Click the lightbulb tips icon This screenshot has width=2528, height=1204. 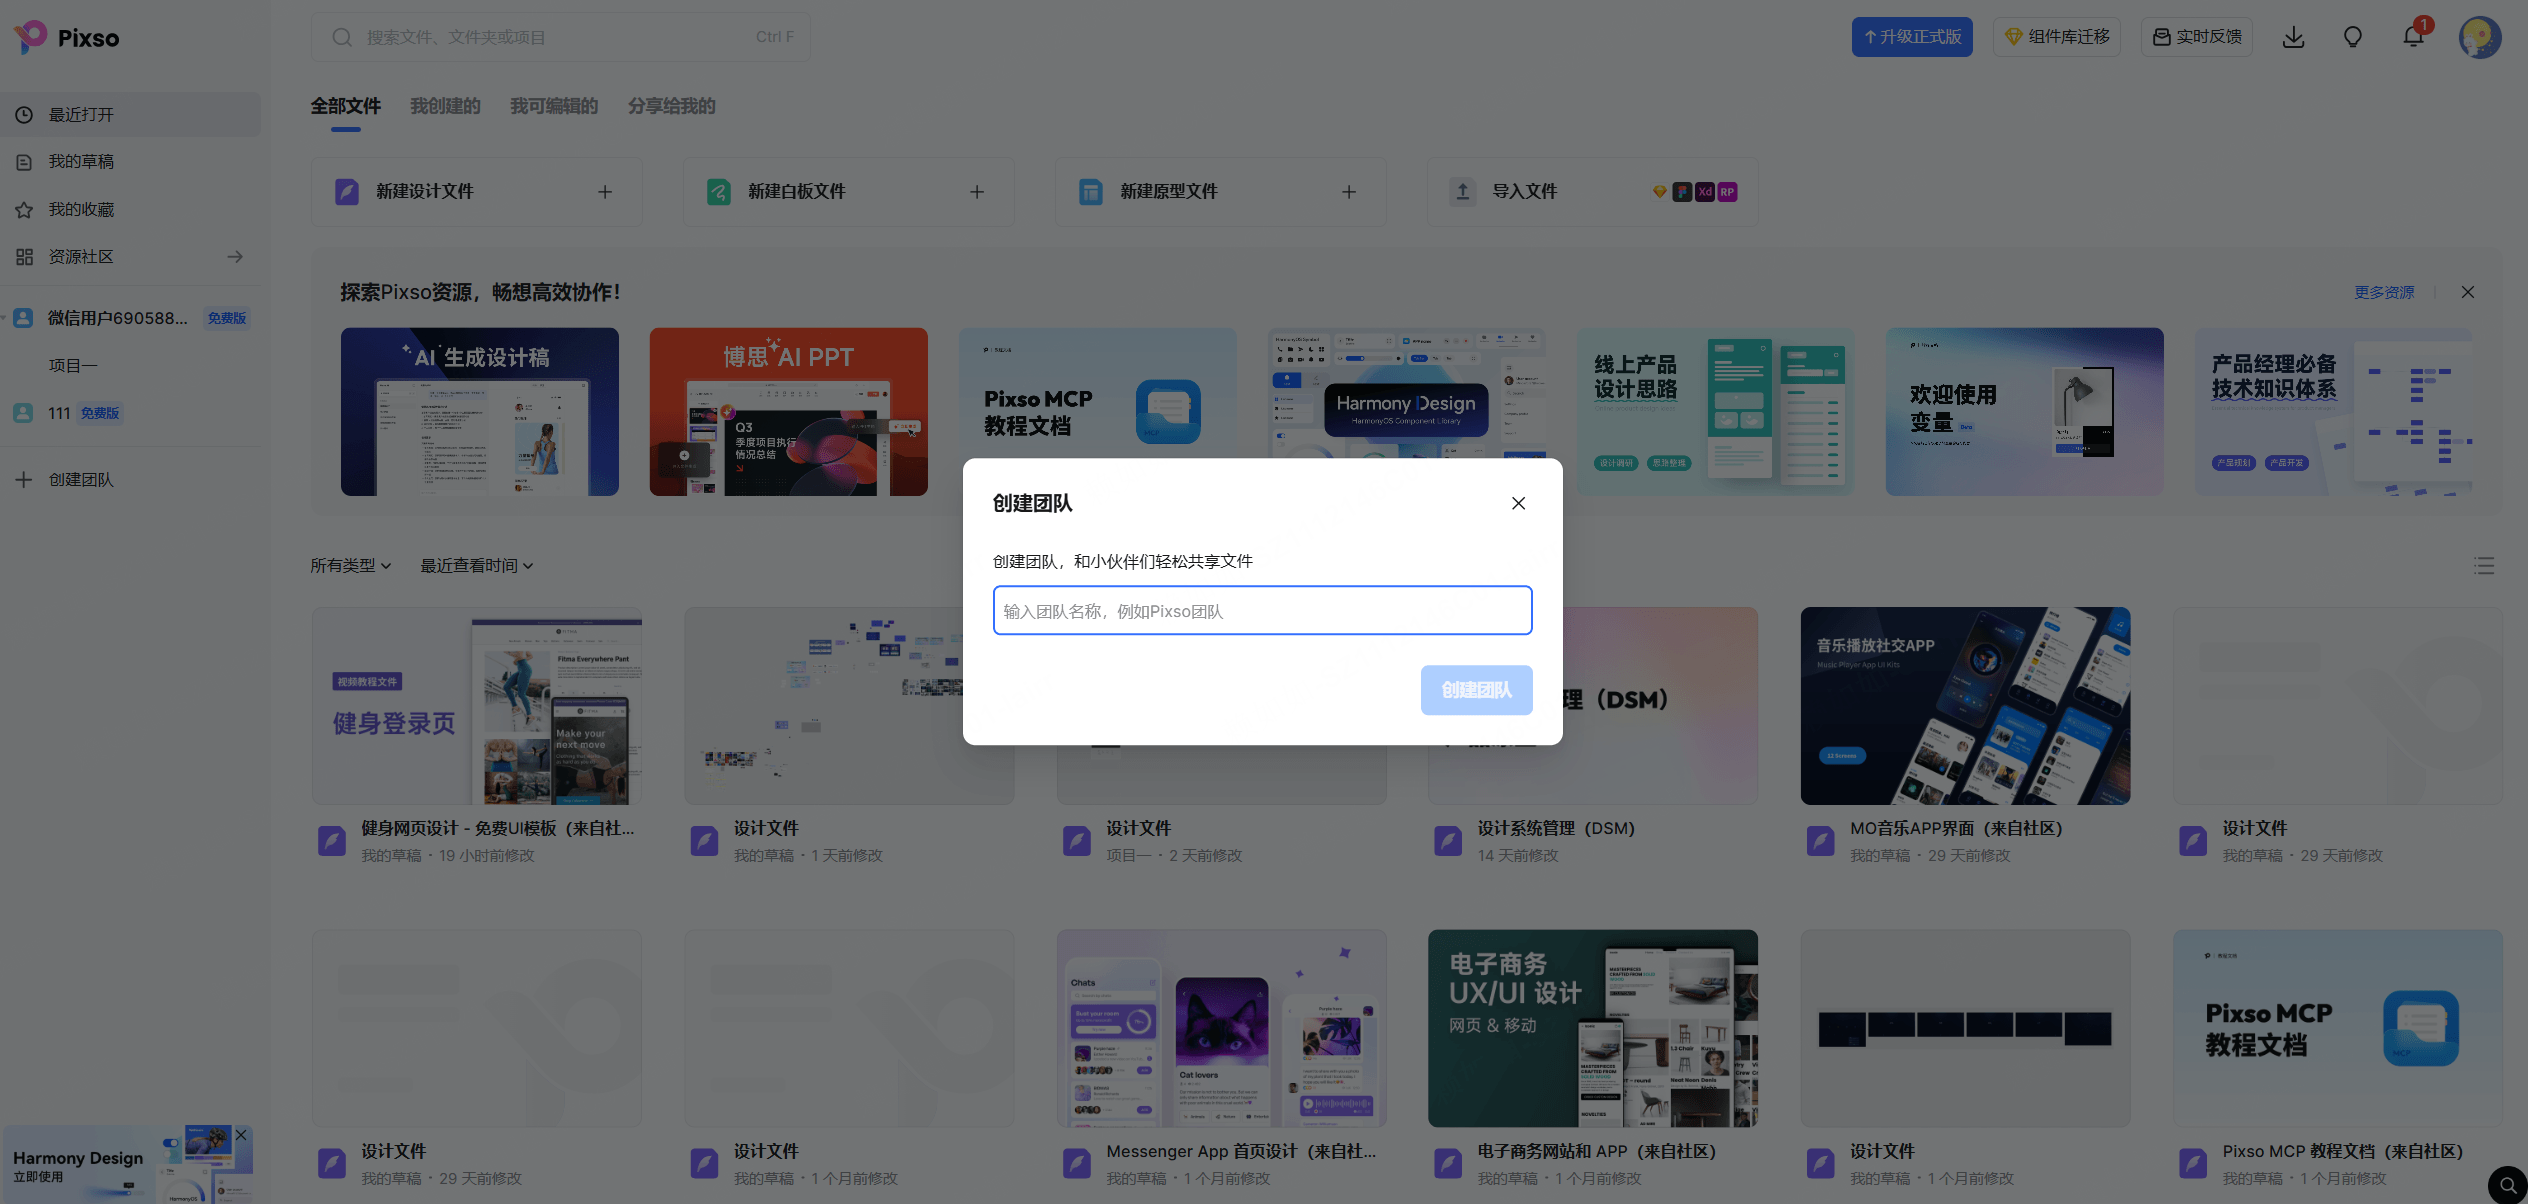point(2353,37)
